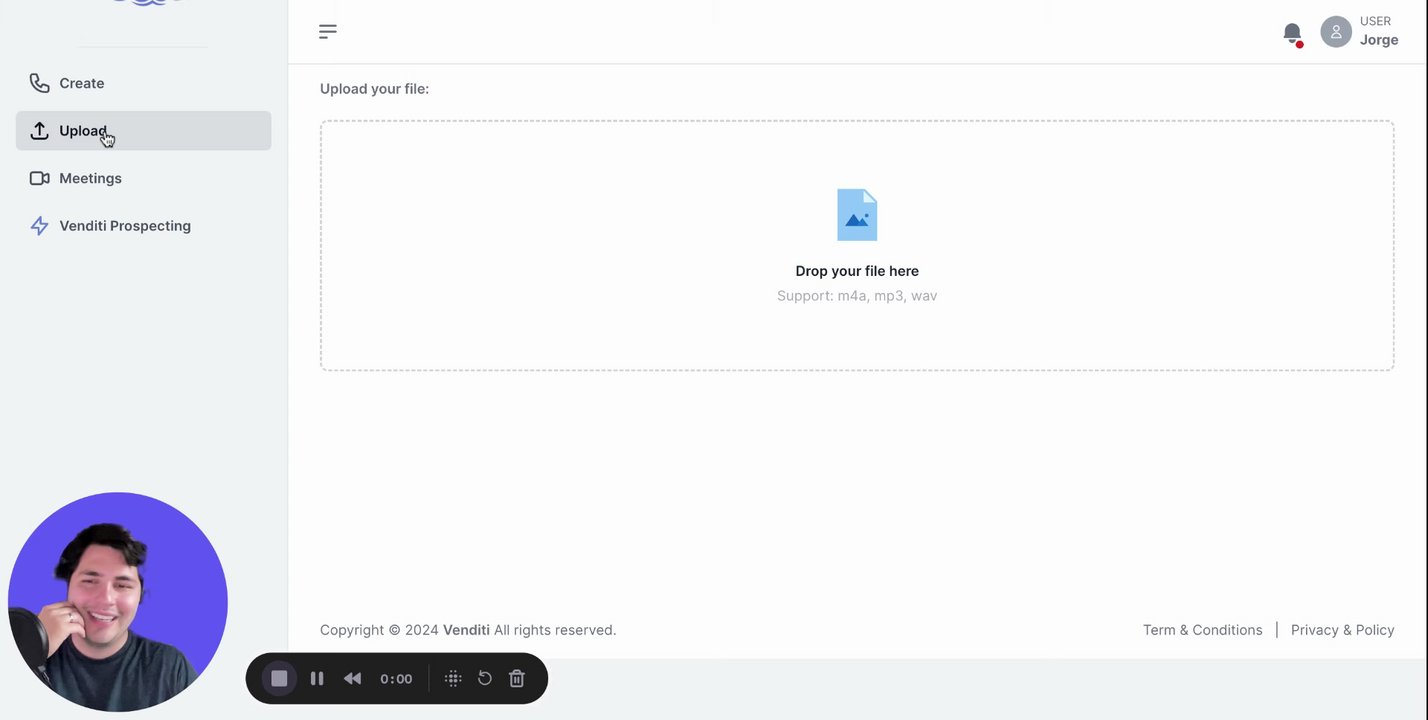Toggle the hamburger menu icon

coord(328,32)
